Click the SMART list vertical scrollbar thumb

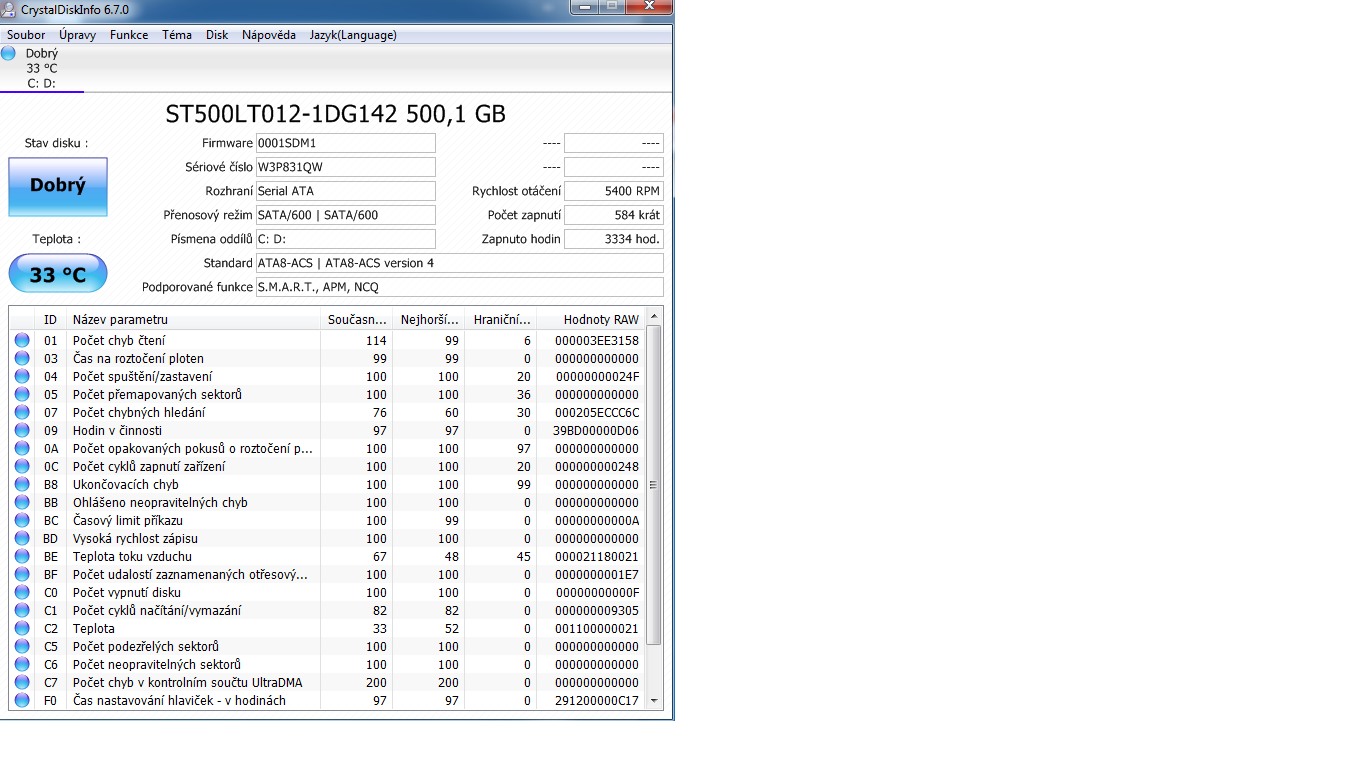pos(655,485)
